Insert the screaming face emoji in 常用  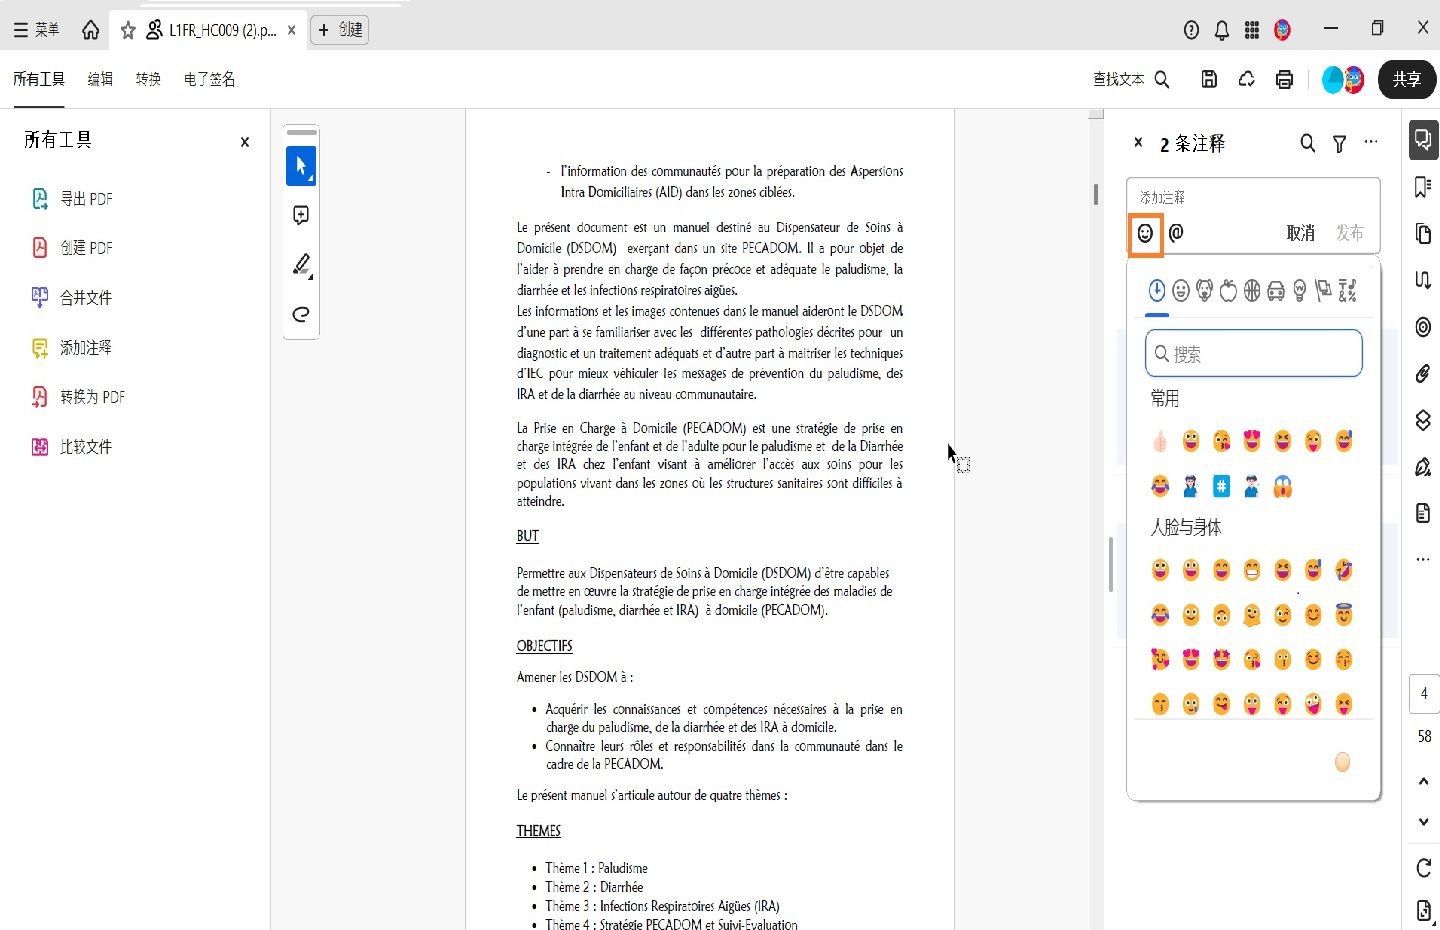[1283, 487]
